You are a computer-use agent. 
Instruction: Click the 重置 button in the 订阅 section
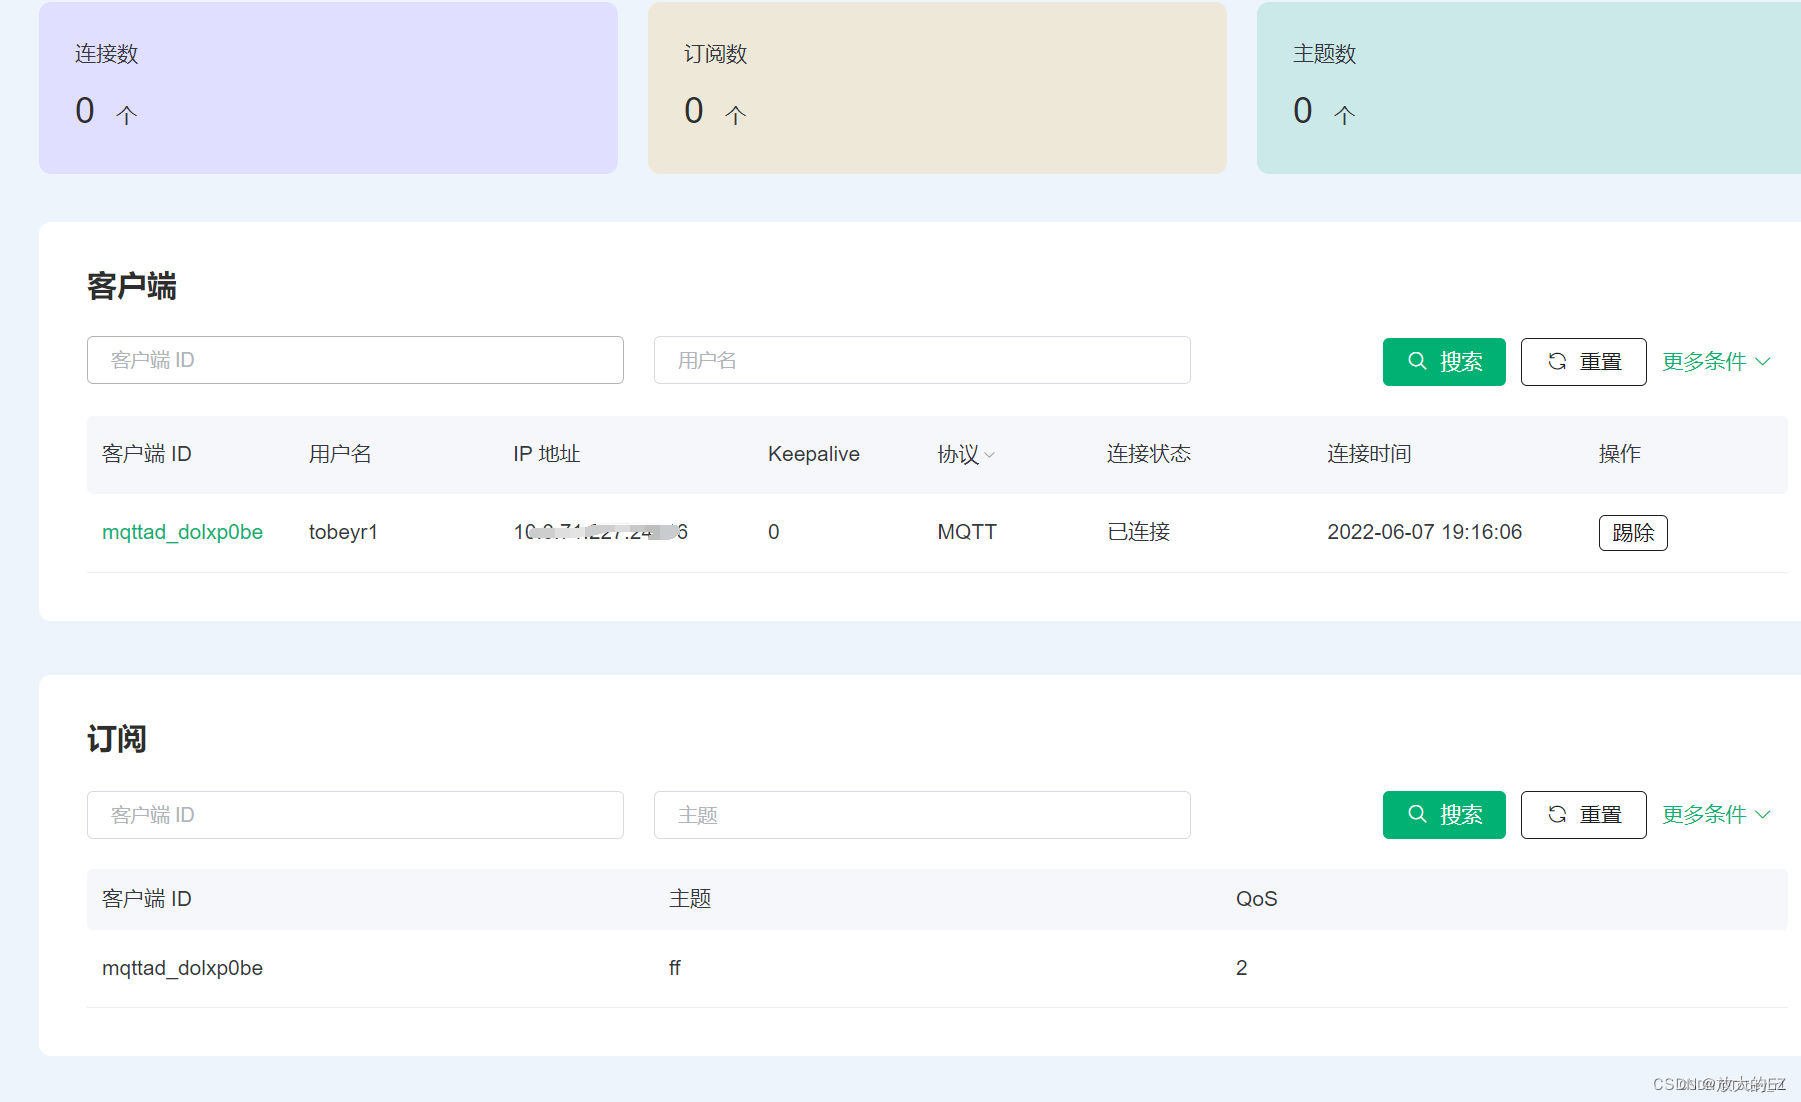(1583, 815)
